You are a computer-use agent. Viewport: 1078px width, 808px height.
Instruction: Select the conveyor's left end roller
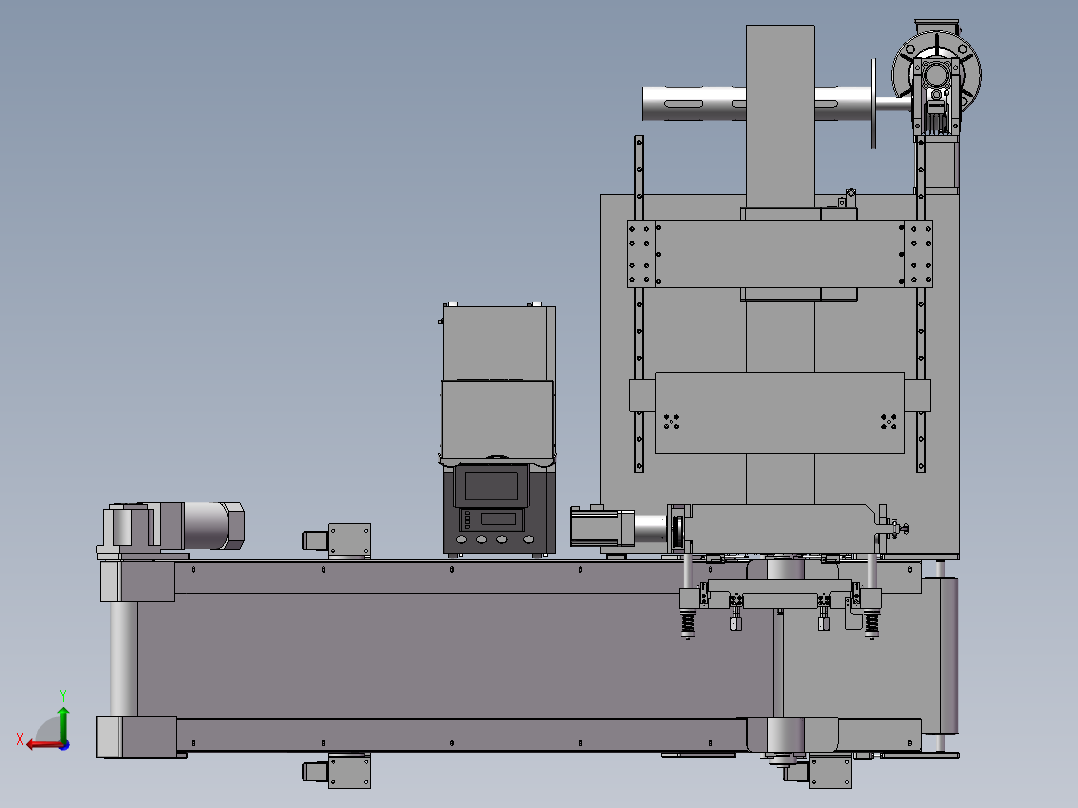(x=123, y=659)
